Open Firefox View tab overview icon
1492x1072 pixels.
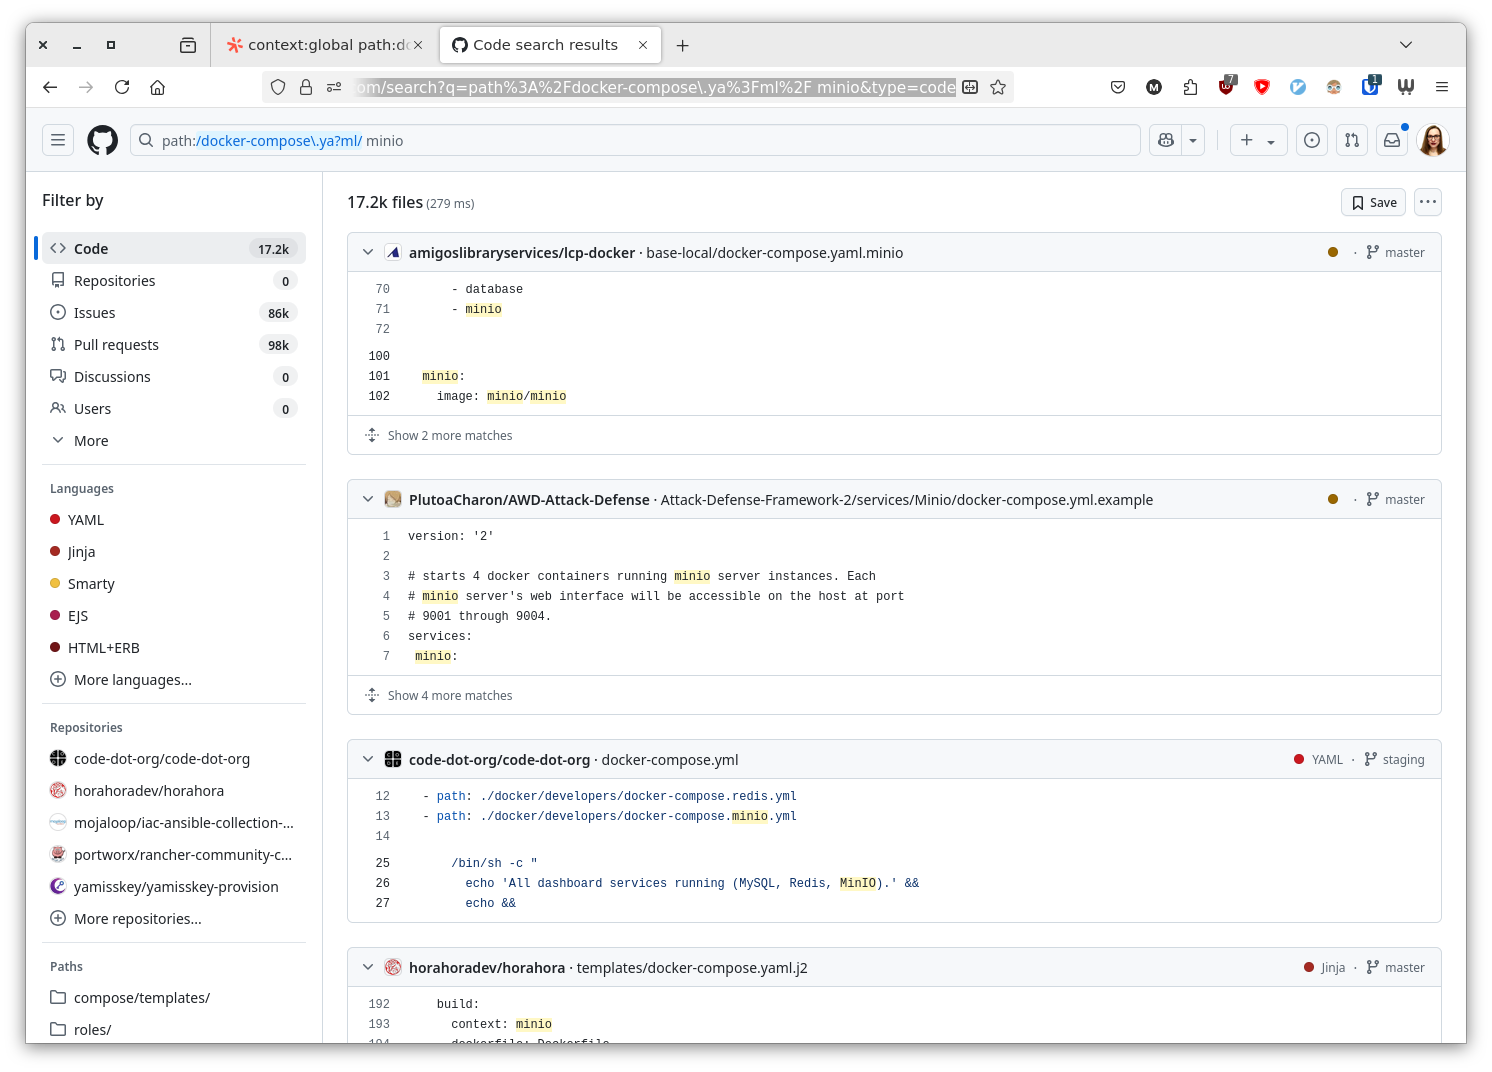click(188, 45)
